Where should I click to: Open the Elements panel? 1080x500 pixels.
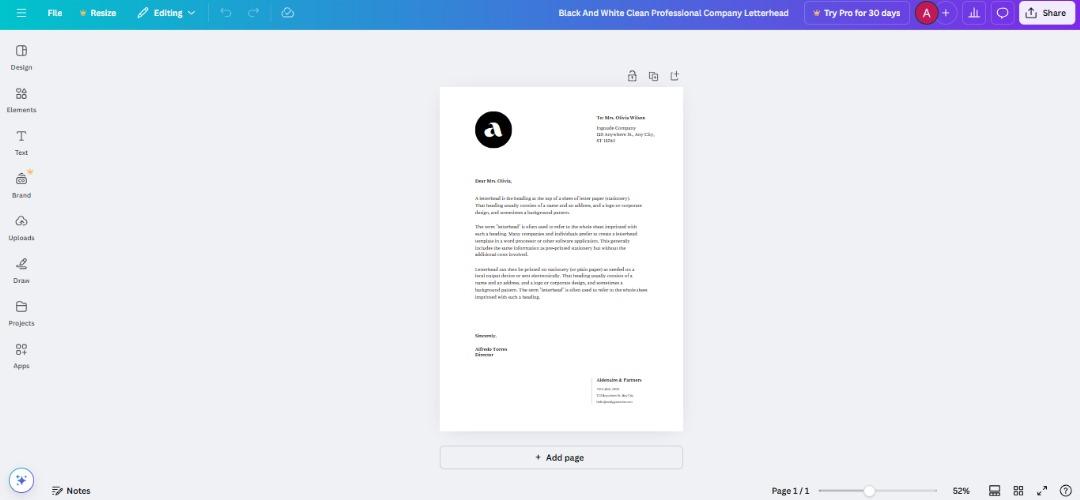21,100
